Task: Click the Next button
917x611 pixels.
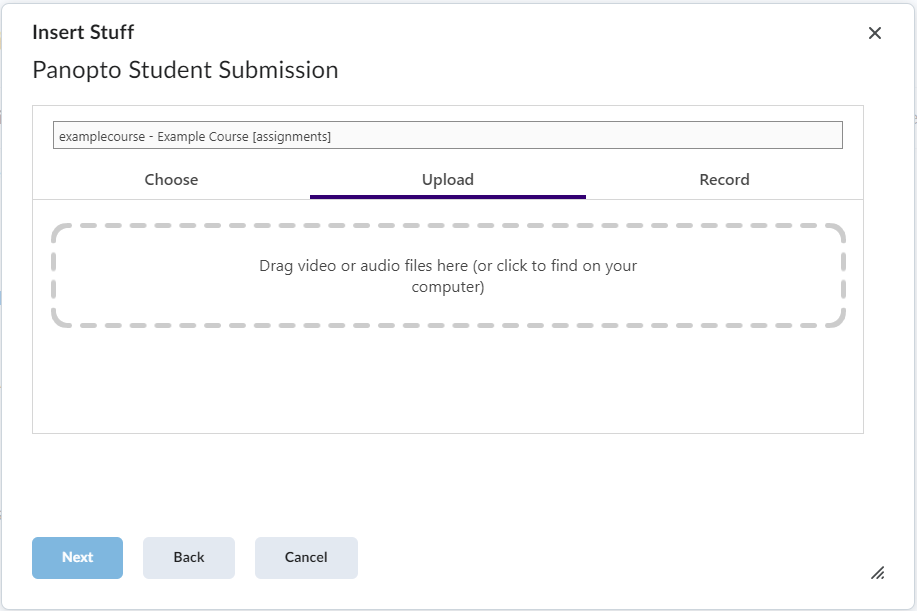Action: point(77,558)
